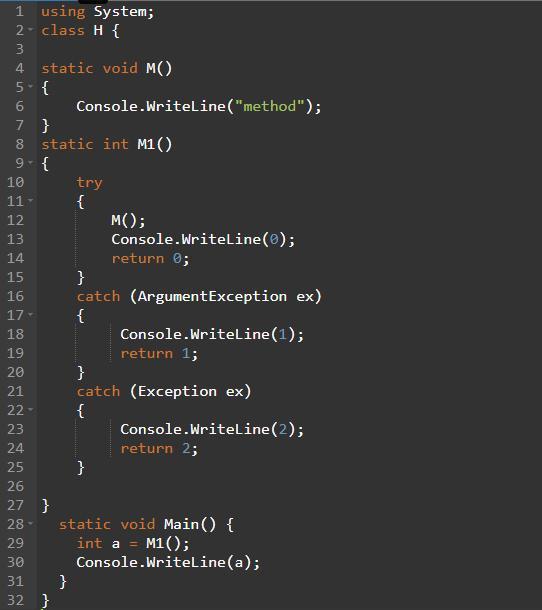Click the 'using' keyword on the first line
This screenshot has width=542, height=610.
pyautogui.click(x=63, y=12)
